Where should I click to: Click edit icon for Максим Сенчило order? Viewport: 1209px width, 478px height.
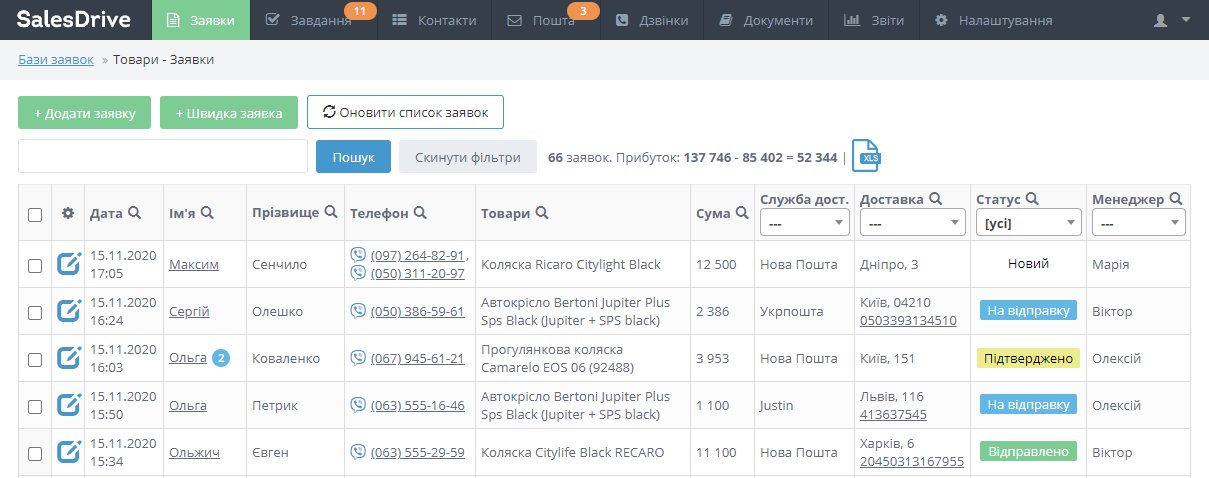click(x=68, y=265)
